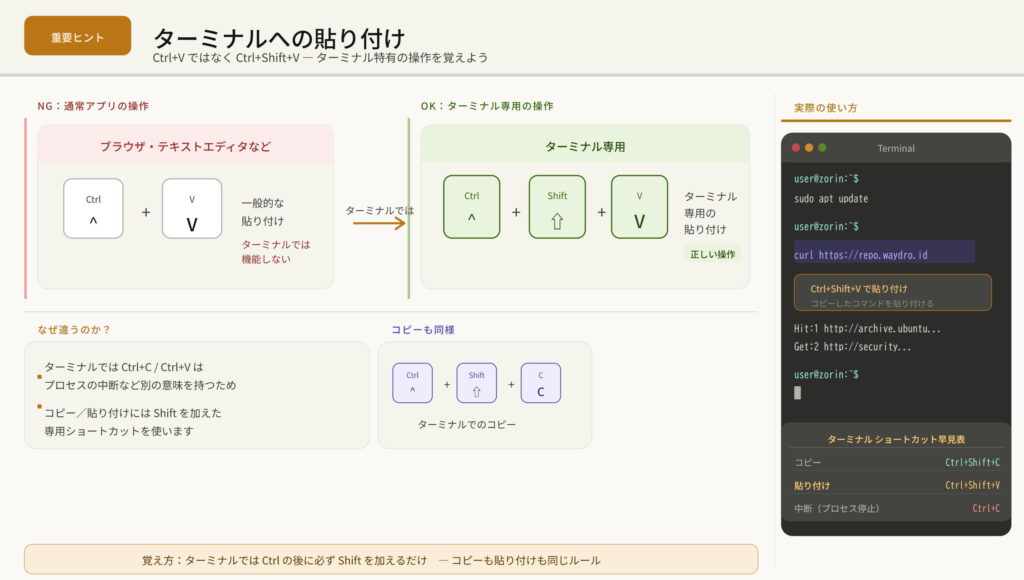Click the terminal cursor block at last prompt

click(x=797, y=392)
